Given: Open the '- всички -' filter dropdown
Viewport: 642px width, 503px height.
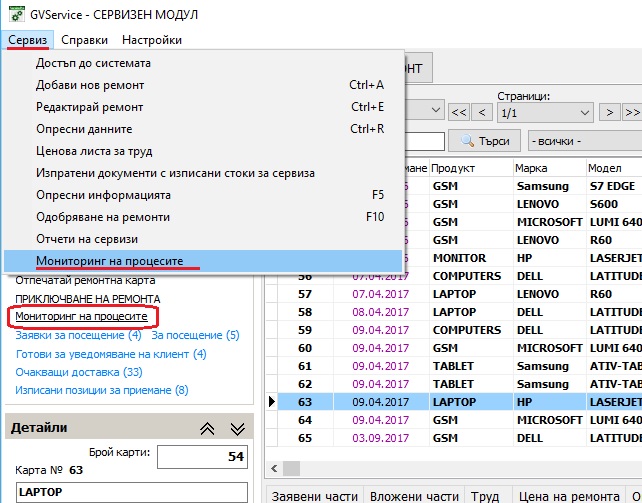Looking at the screenshot, I should tap(585, 141).
